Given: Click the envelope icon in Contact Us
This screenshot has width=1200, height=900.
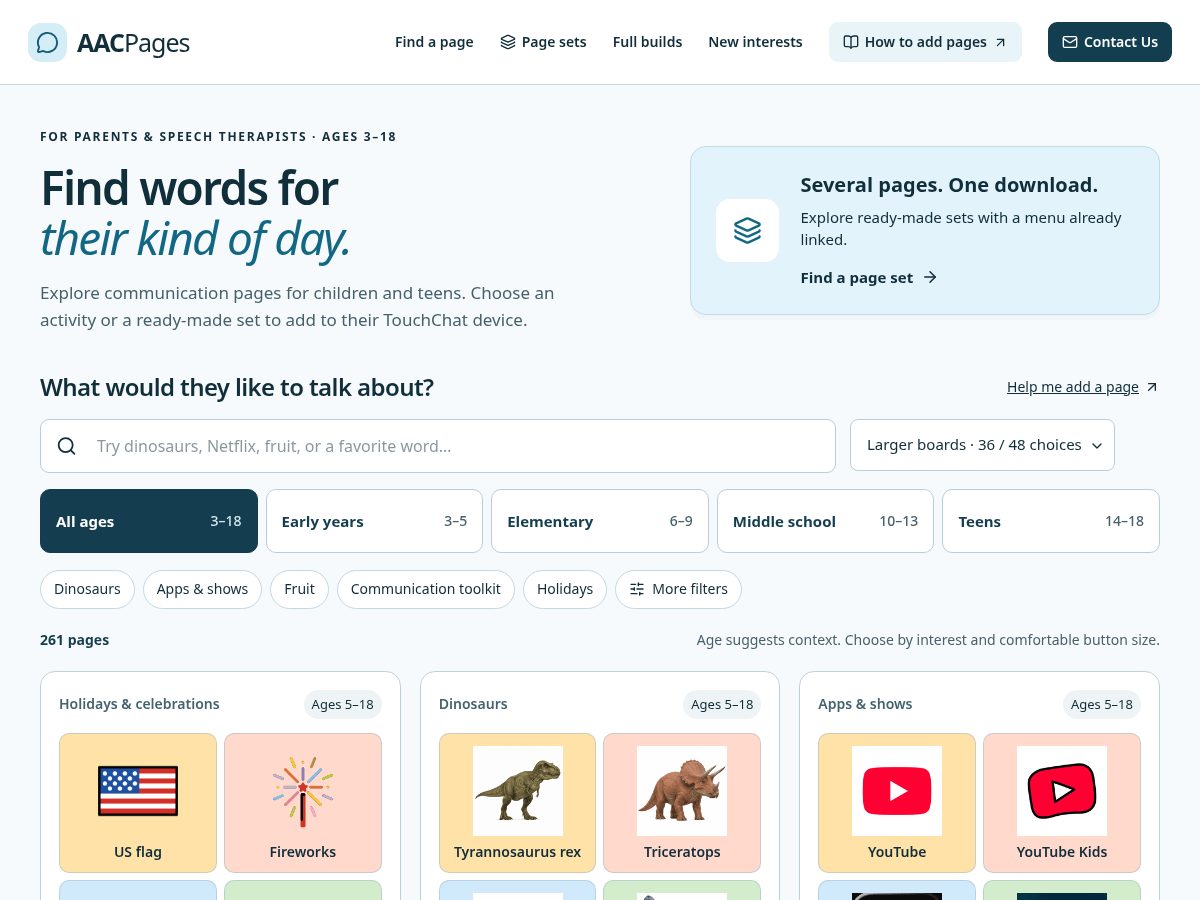Looking at the screenshot, I should point(1070,42).
